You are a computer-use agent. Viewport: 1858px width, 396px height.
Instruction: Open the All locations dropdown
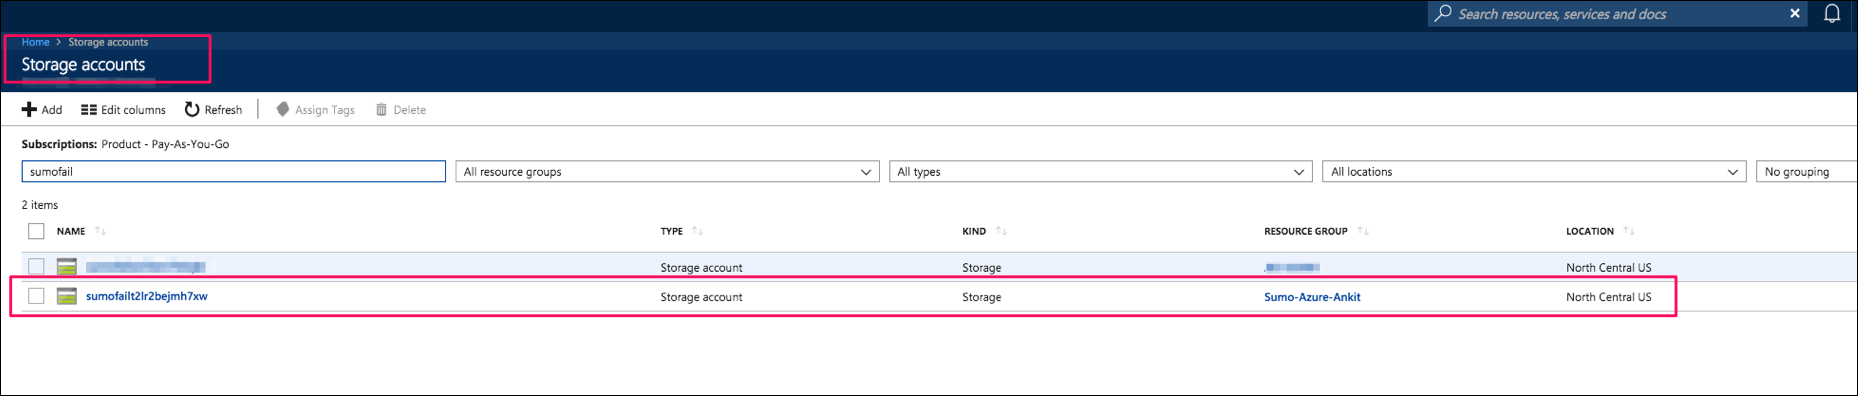pyautogui.click(x=1534, y=172)
